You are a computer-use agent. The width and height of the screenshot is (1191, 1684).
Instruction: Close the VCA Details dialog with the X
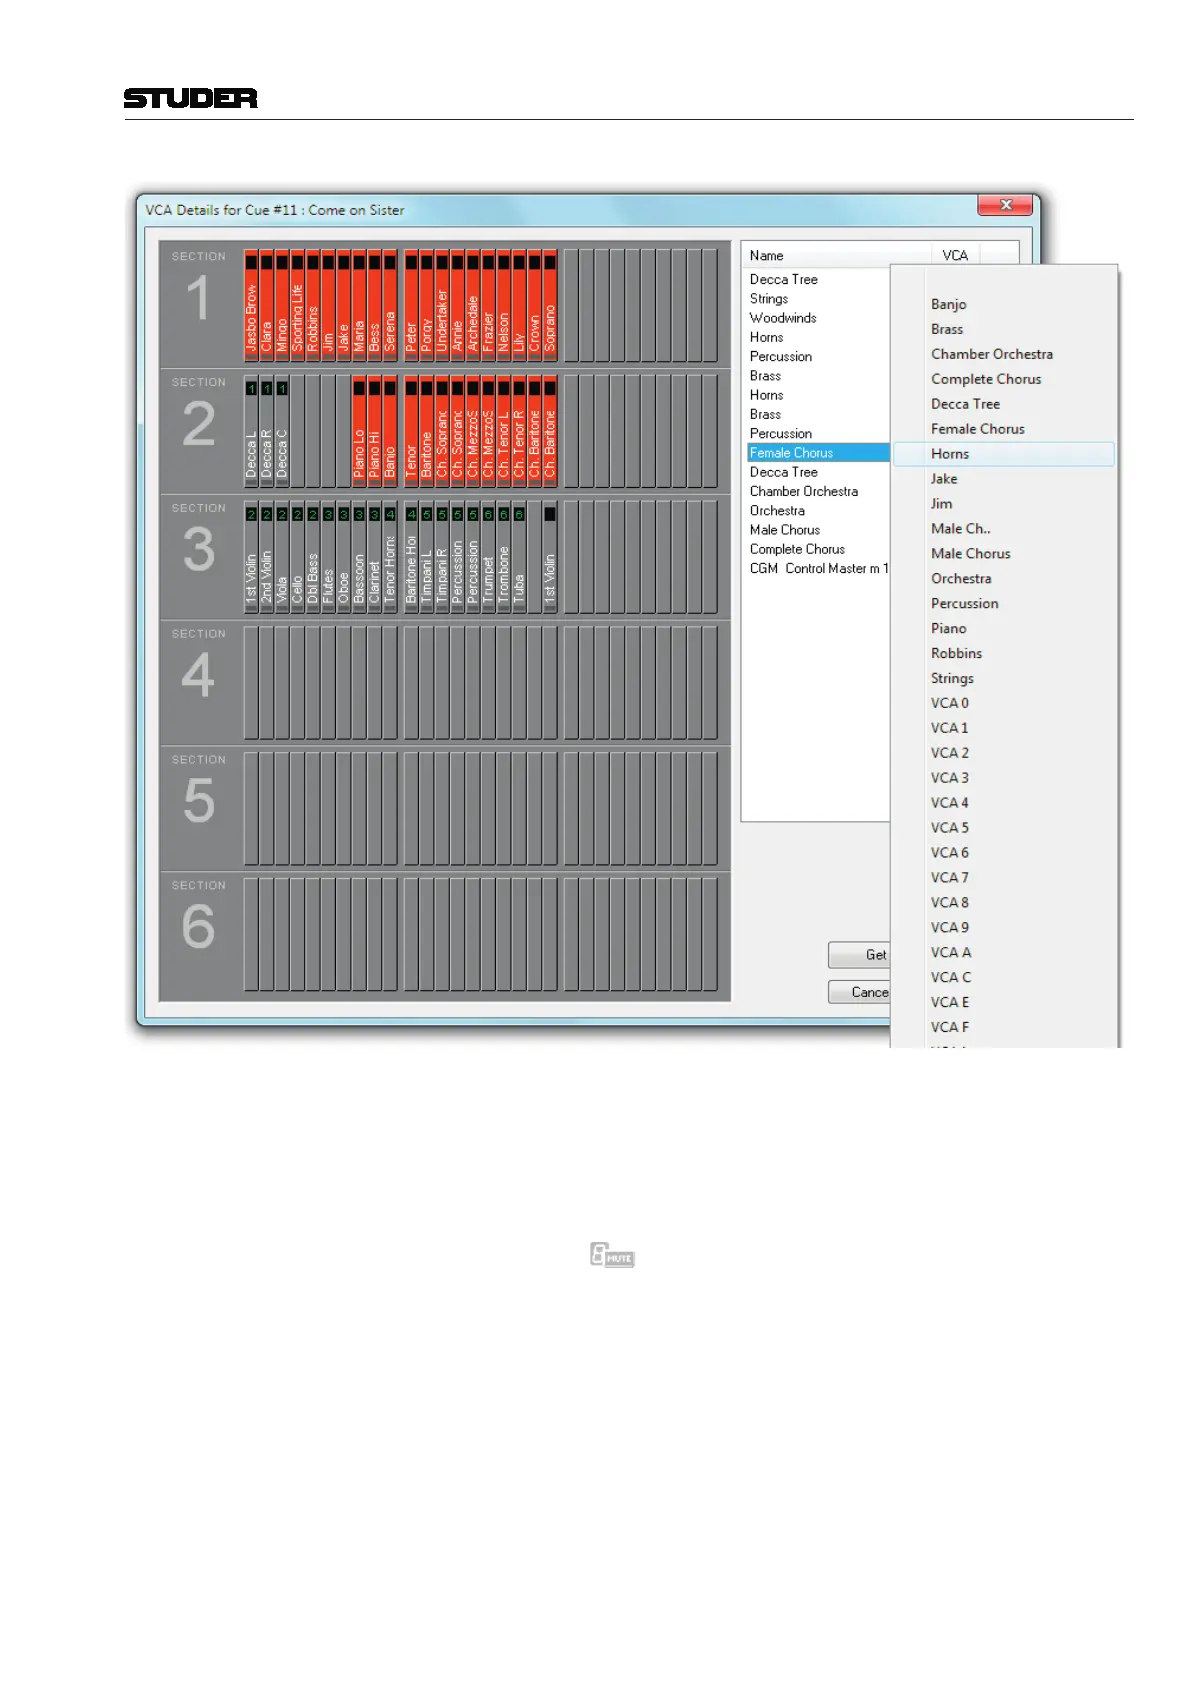[x=1005, y=205]
